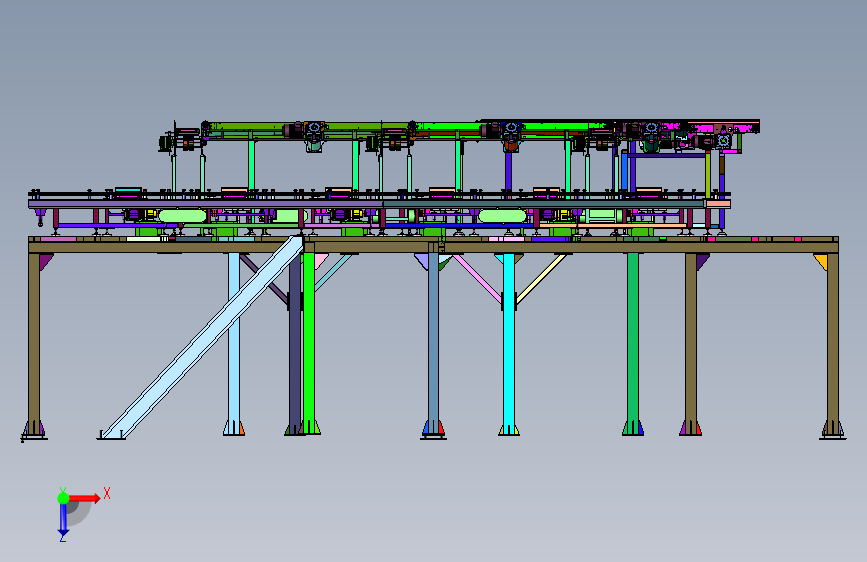The image size is (867, 562).
Task: Select the pink diagonal brace
Action: (477, 278)
